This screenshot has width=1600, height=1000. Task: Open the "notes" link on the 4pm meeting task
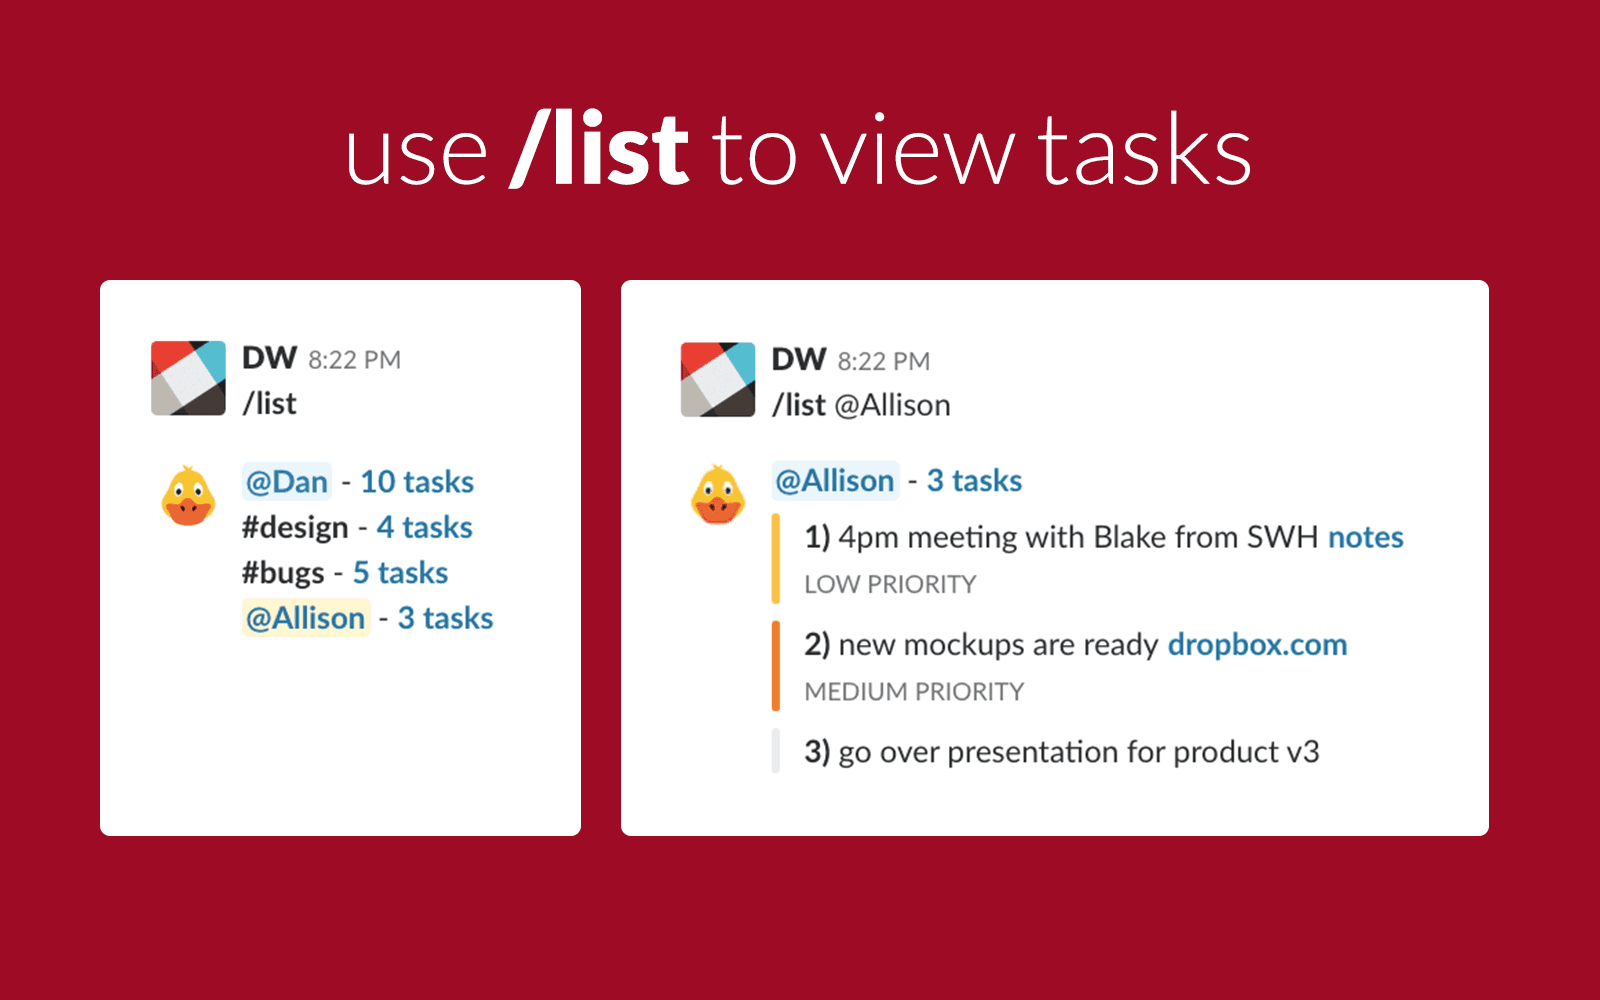[1365, 537]
